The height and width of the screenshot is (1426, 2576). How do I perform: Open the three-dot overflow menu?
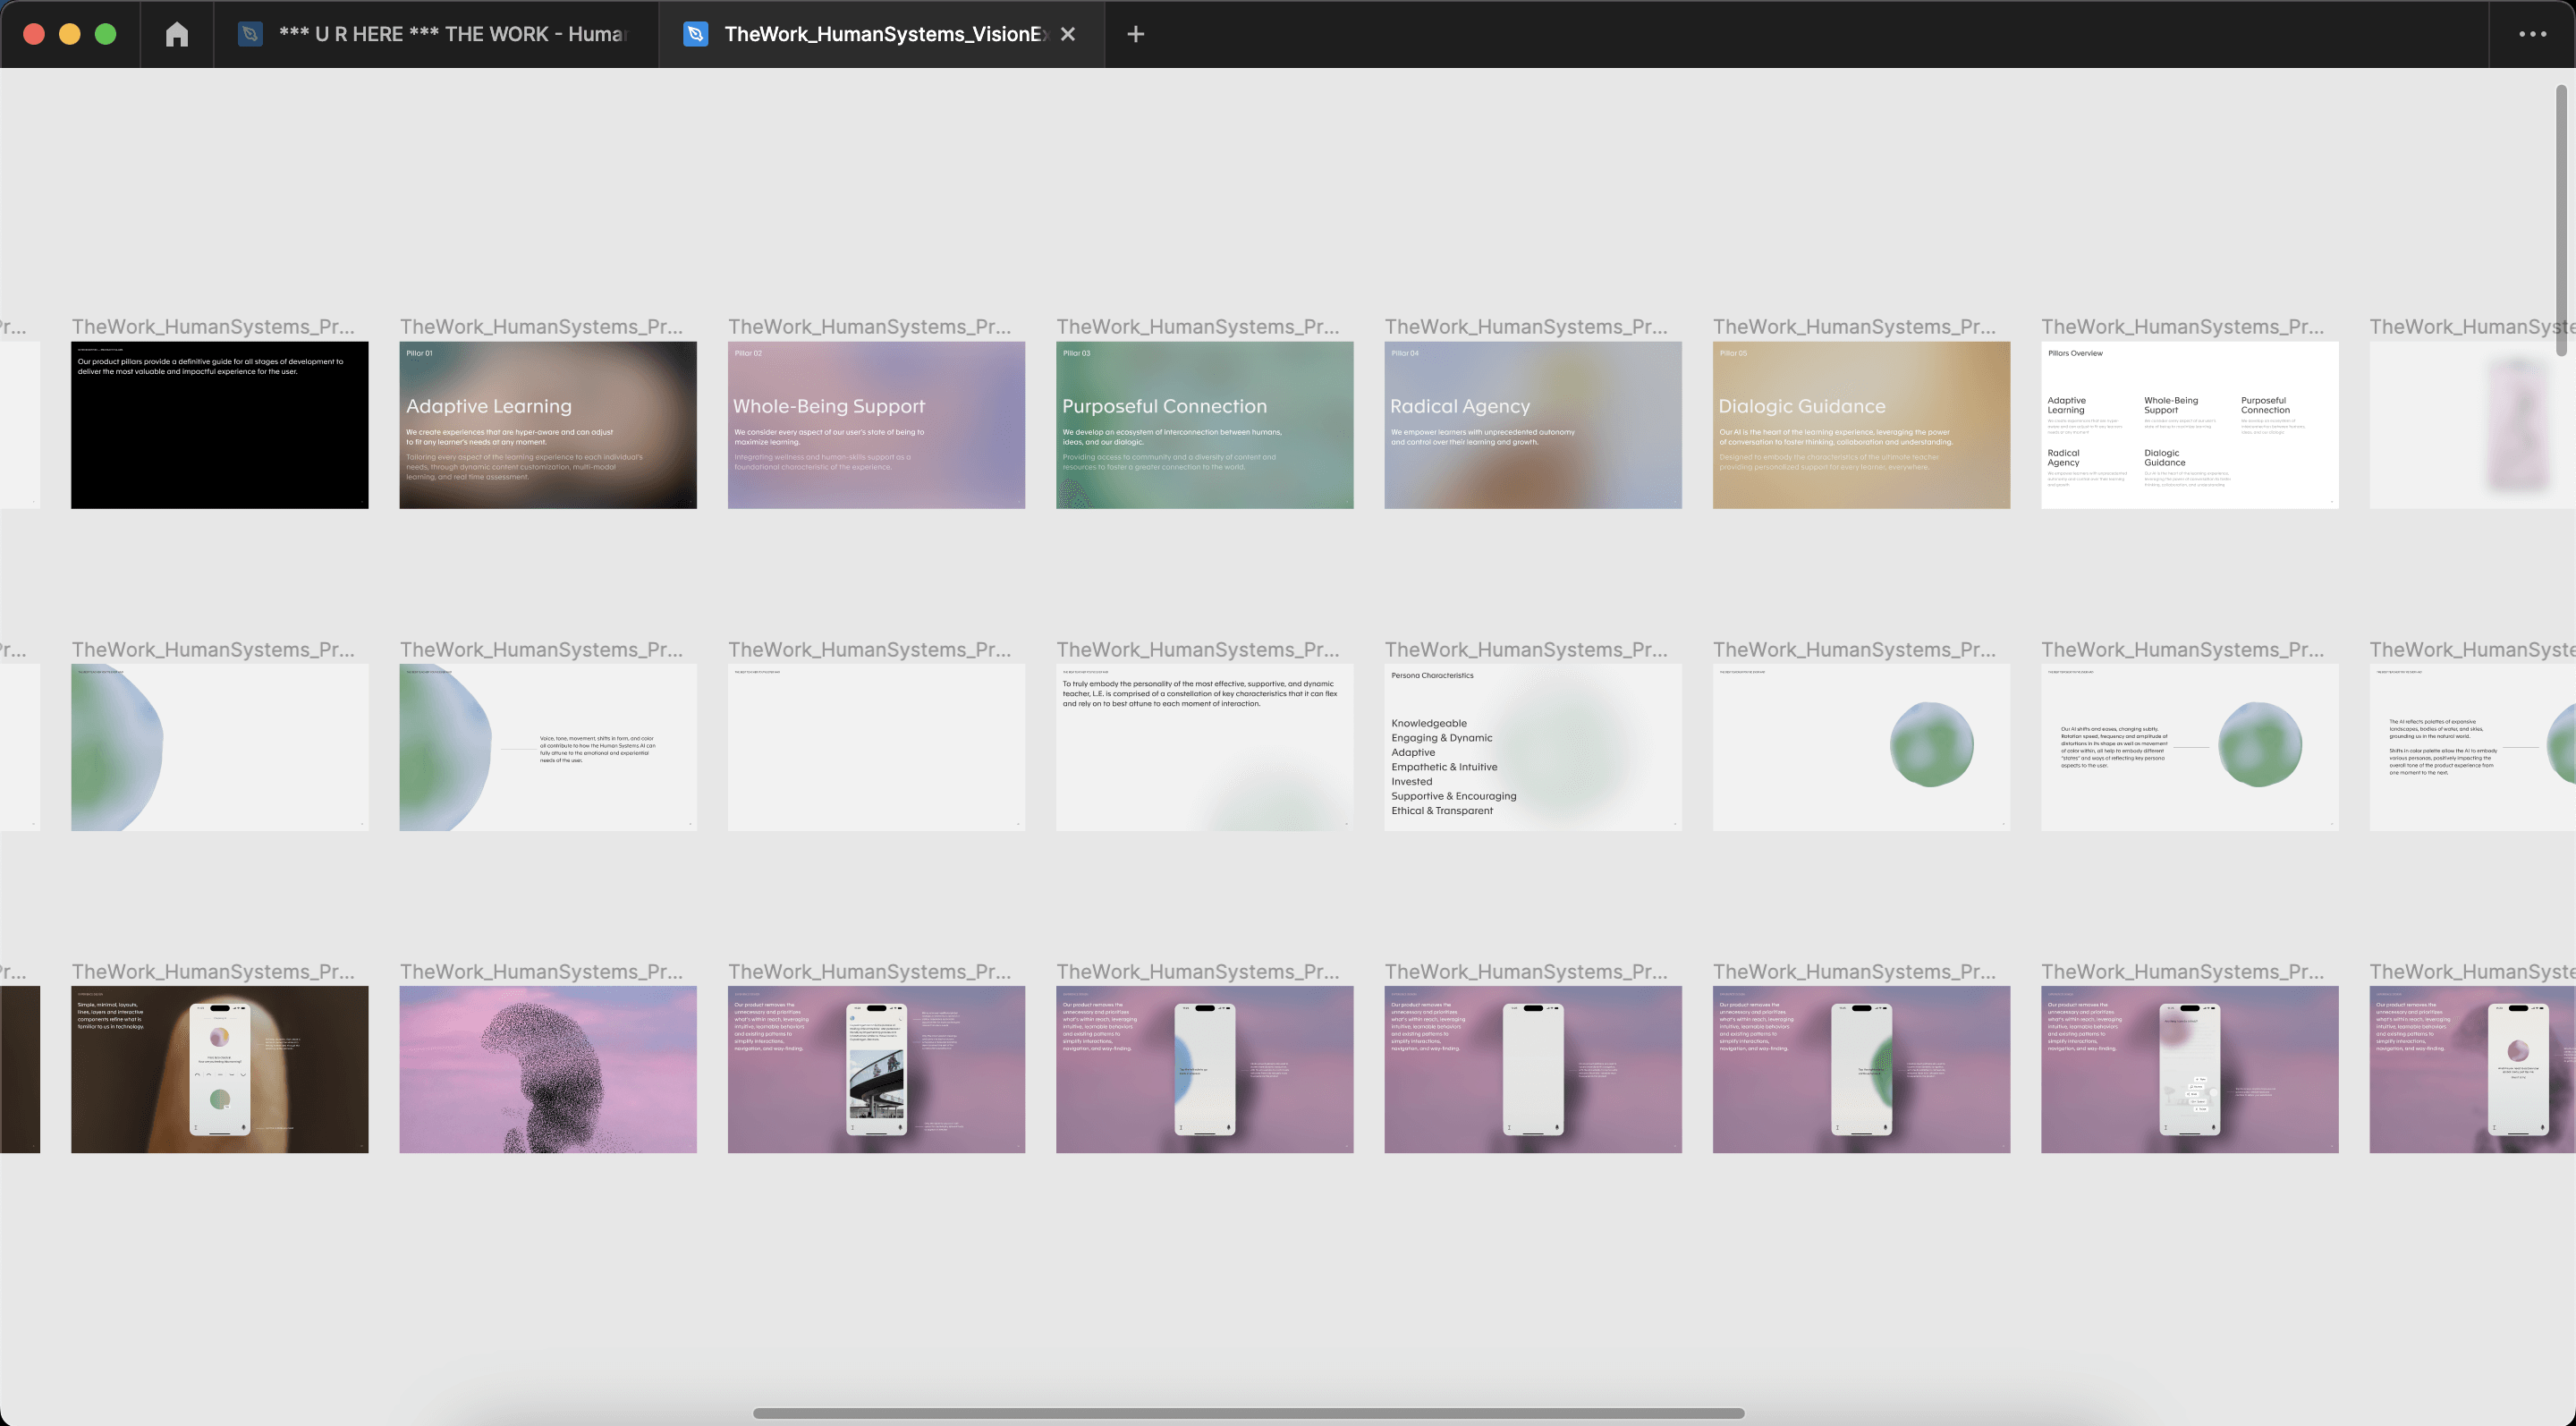tap(2532, 33)
